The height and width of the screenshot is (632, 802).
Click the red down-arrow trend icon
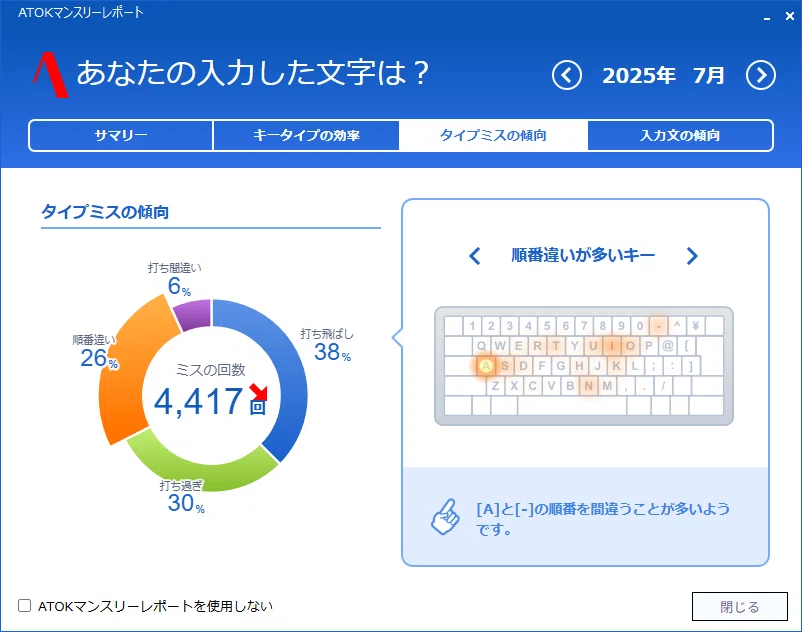[259, 392]
